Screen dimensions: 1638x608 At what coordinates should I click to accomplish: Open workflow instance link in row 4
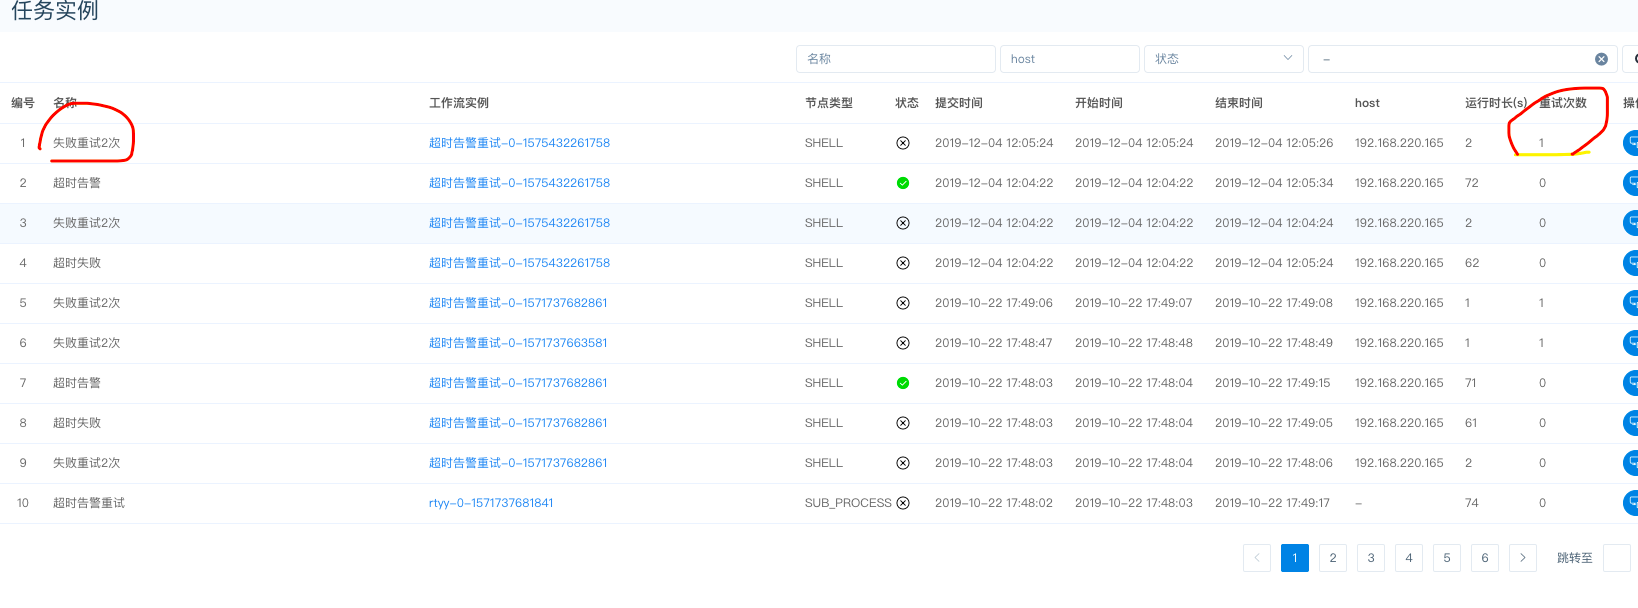coord(519,263)
